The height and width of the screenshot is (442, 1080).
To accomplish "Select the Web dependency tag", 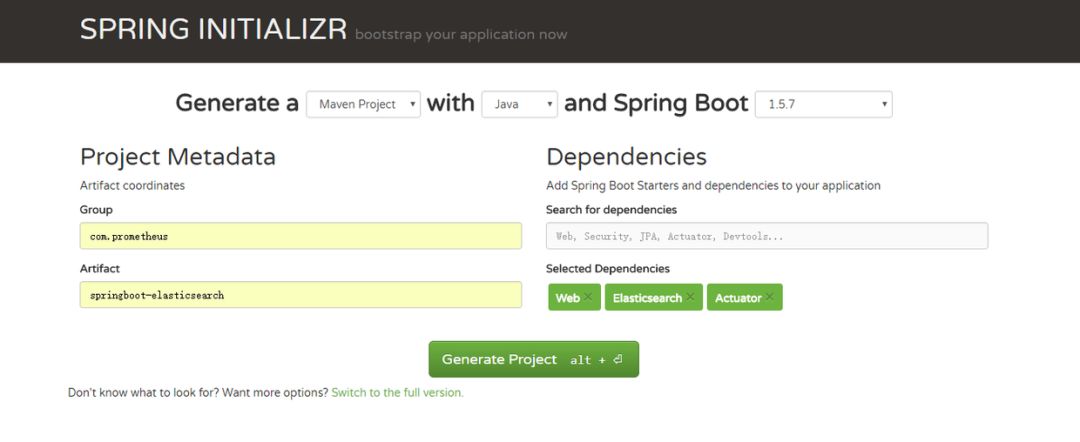I will [574, 297].
